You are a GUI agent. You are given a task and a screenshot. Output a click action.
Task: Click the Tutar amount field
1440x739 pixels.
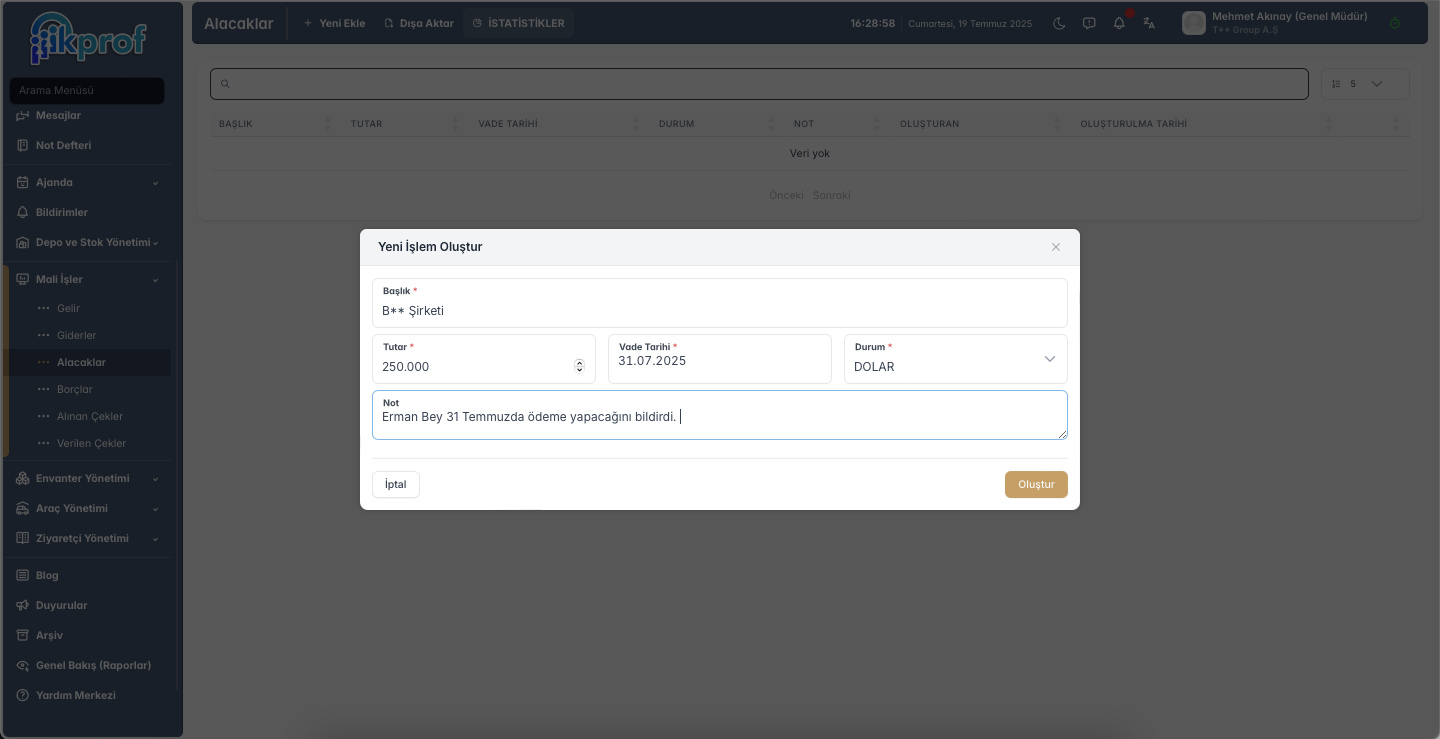click(484, 359)
